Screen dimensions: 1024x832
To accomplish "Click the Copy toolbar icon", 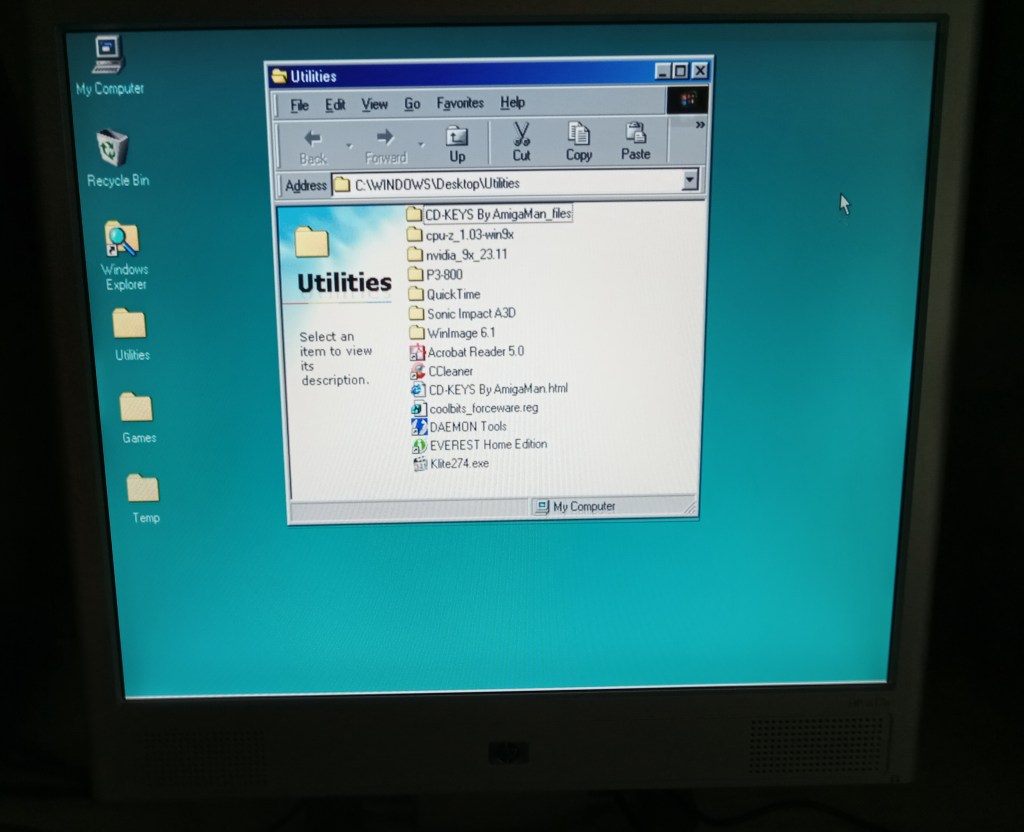I will (579, 142).
